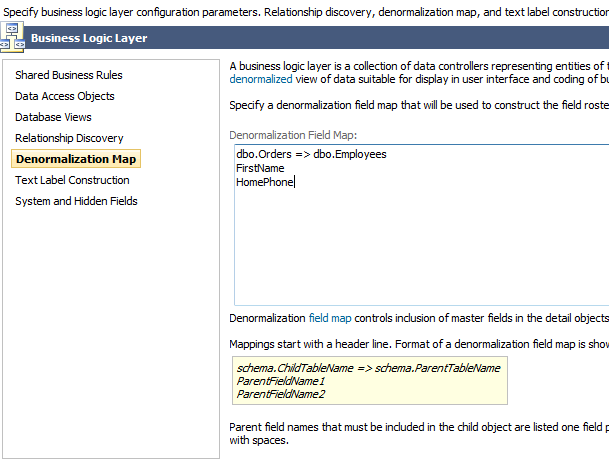This screenshot has width=609, height=468.
Task: Click ParentFieldName1 in the example box
Action: (x=281, y=381)
